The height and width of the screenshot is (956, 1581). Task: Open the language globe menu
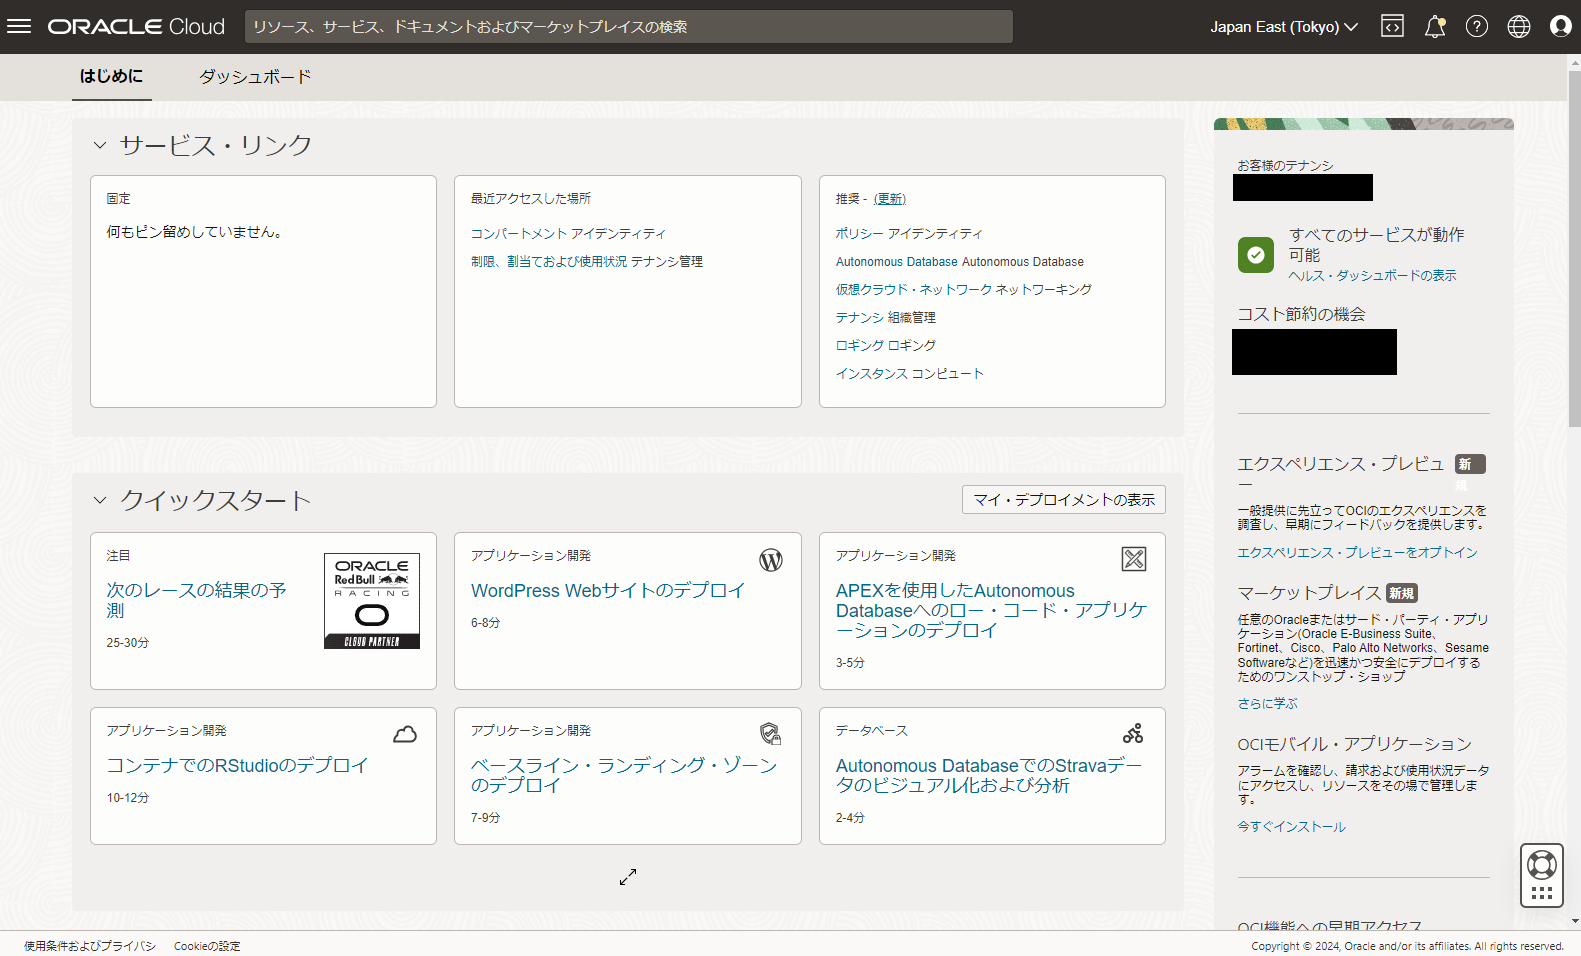coord(1519,27)
